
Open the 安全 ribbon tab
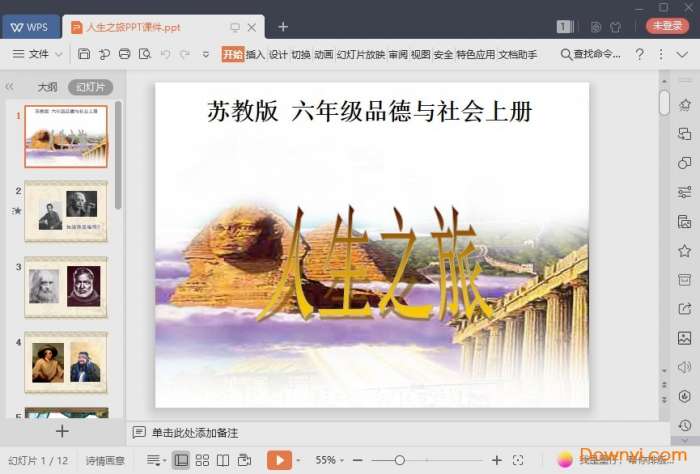click(443, 54)
